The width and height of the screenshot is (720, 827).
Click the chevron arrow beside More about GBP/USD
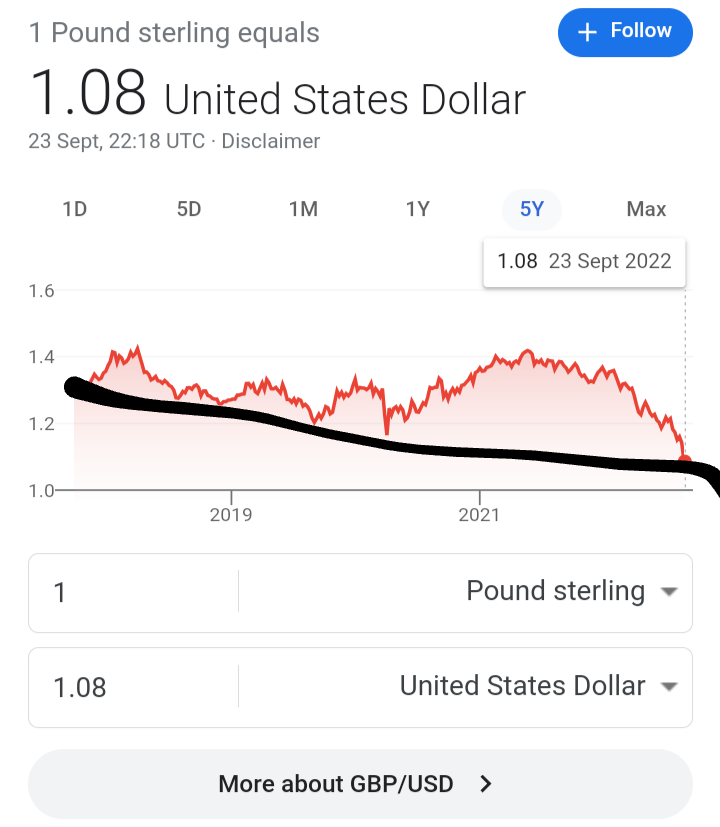486,783
